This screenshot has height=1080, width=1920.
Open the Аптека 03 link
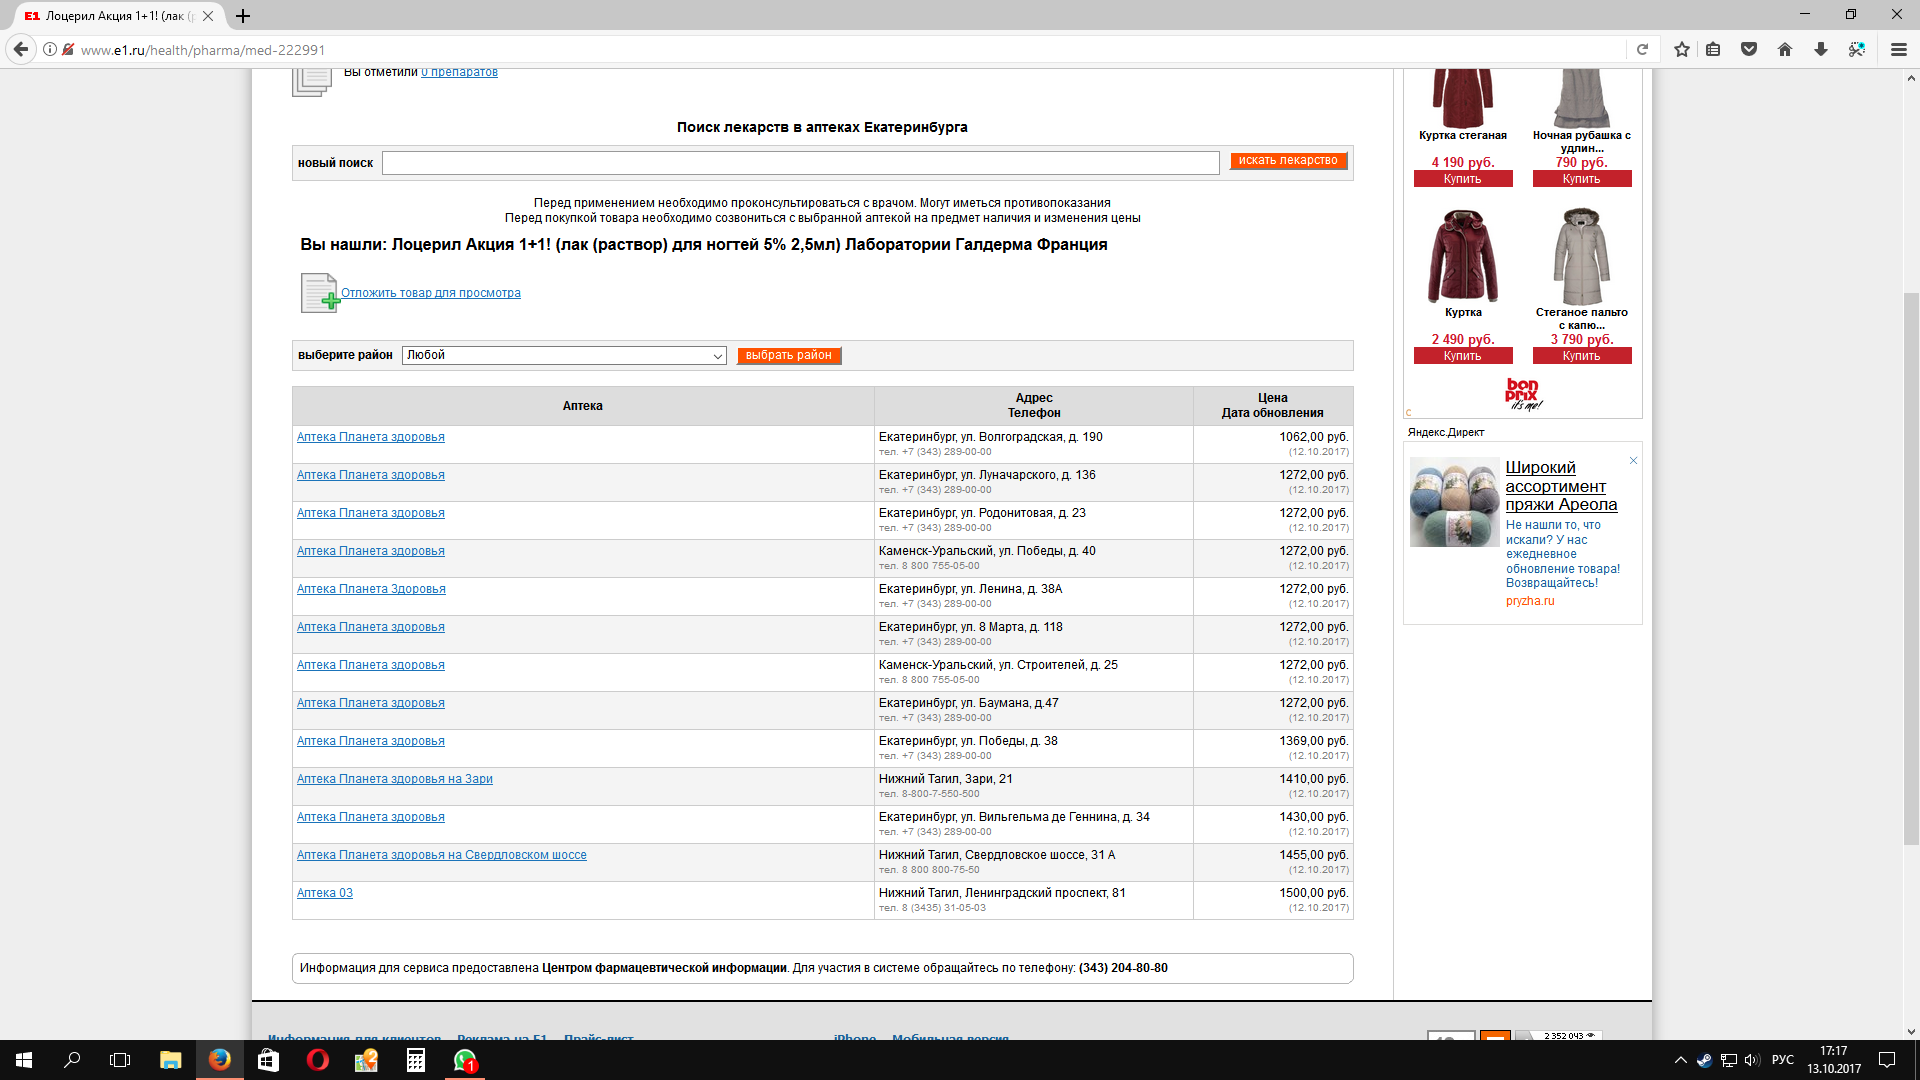coord(325,893)
